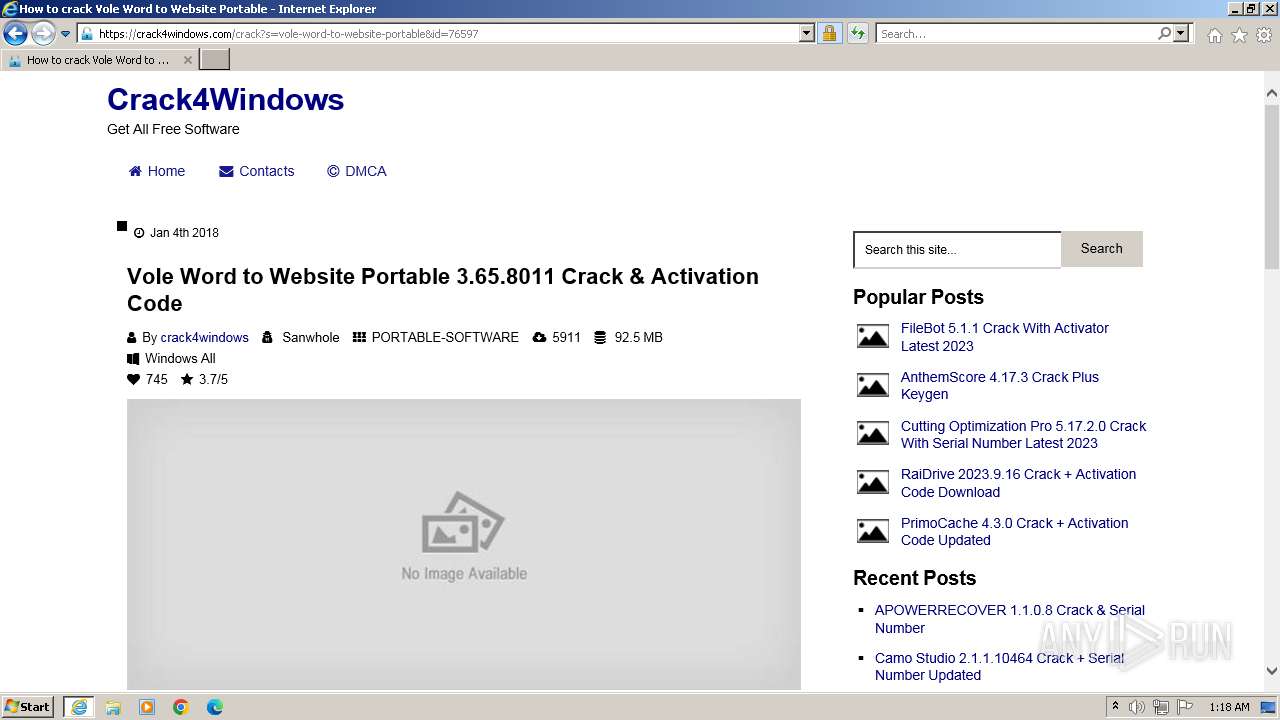
Task: Click the FileBot post thumbnail image
Action: coord(873,336)
